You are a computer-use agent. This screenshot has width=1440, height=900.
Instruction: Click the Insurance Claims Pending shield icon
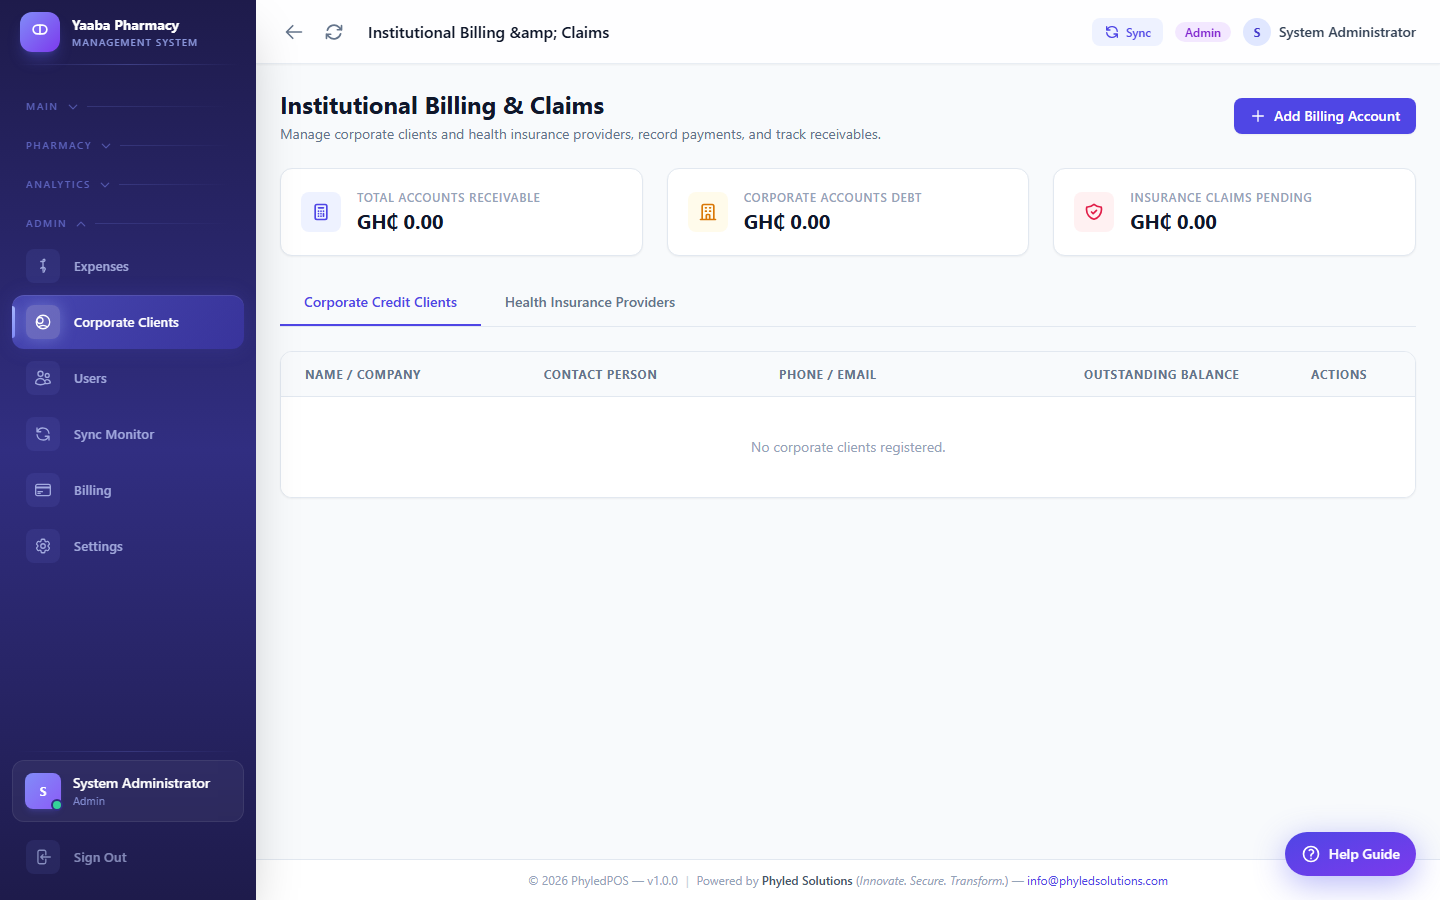coord(1094,212)
